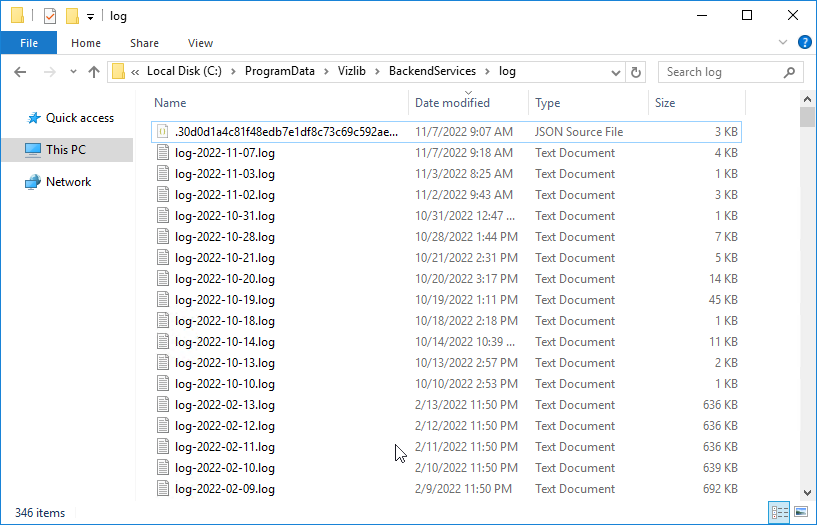
Task: Go up one folder level with Up arrow
Action: pos(94,72)
